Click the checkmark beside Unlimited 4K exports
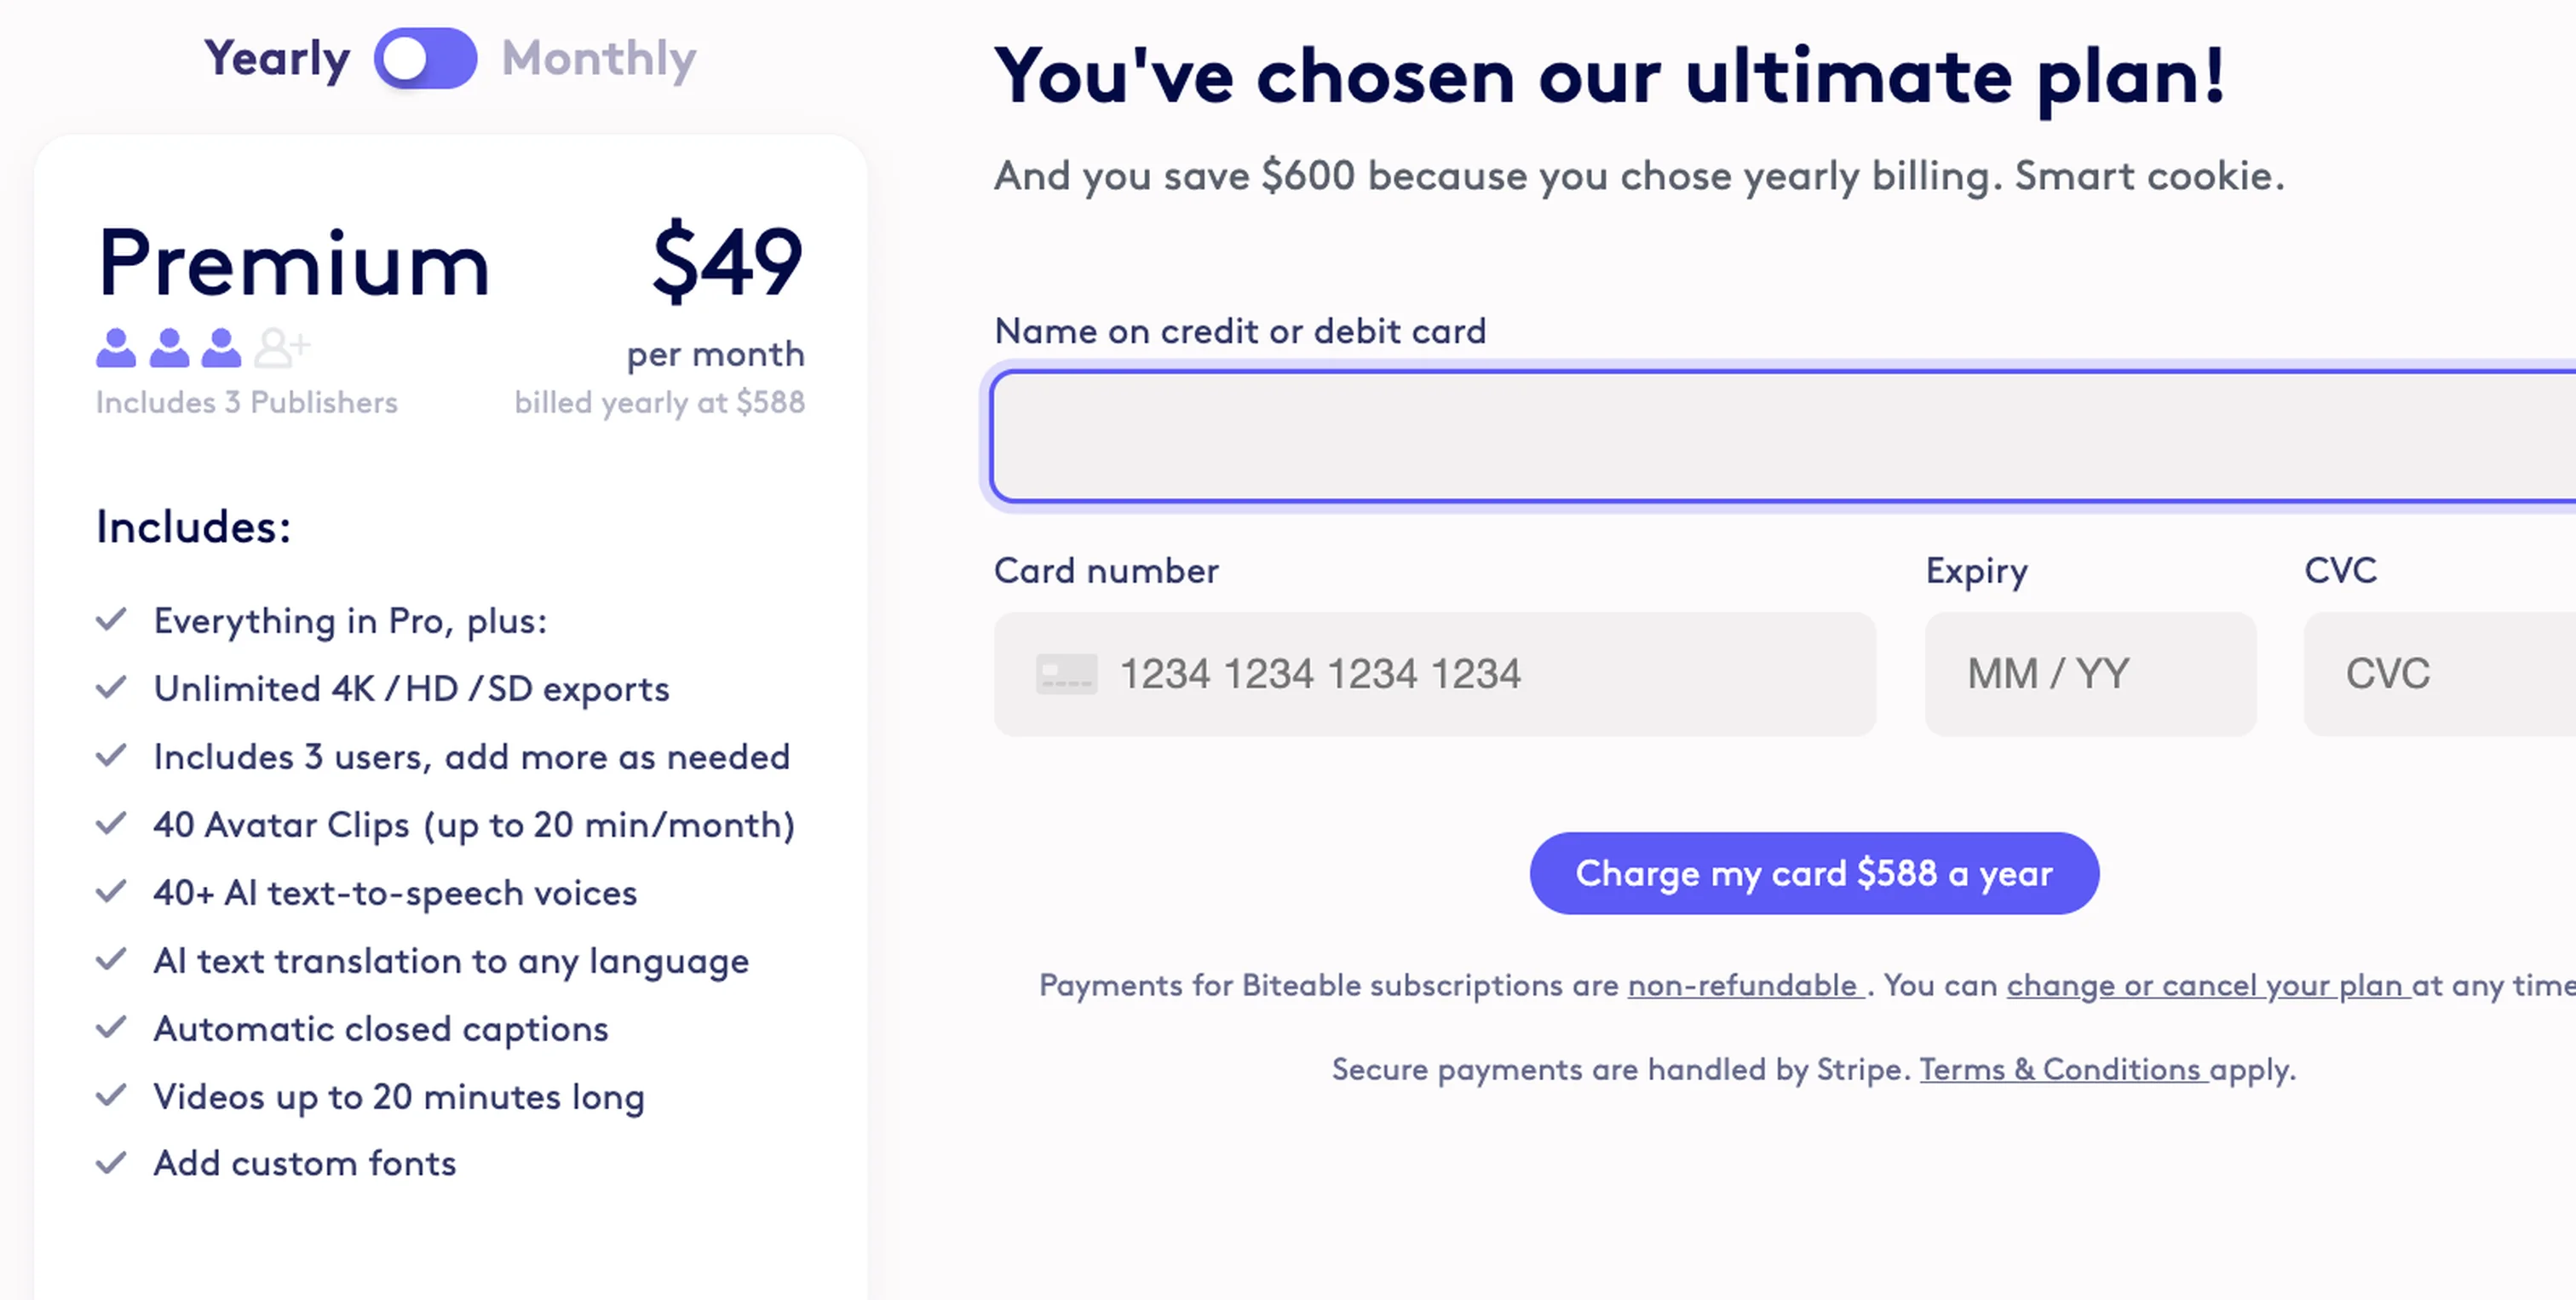 tap(112, 687)
